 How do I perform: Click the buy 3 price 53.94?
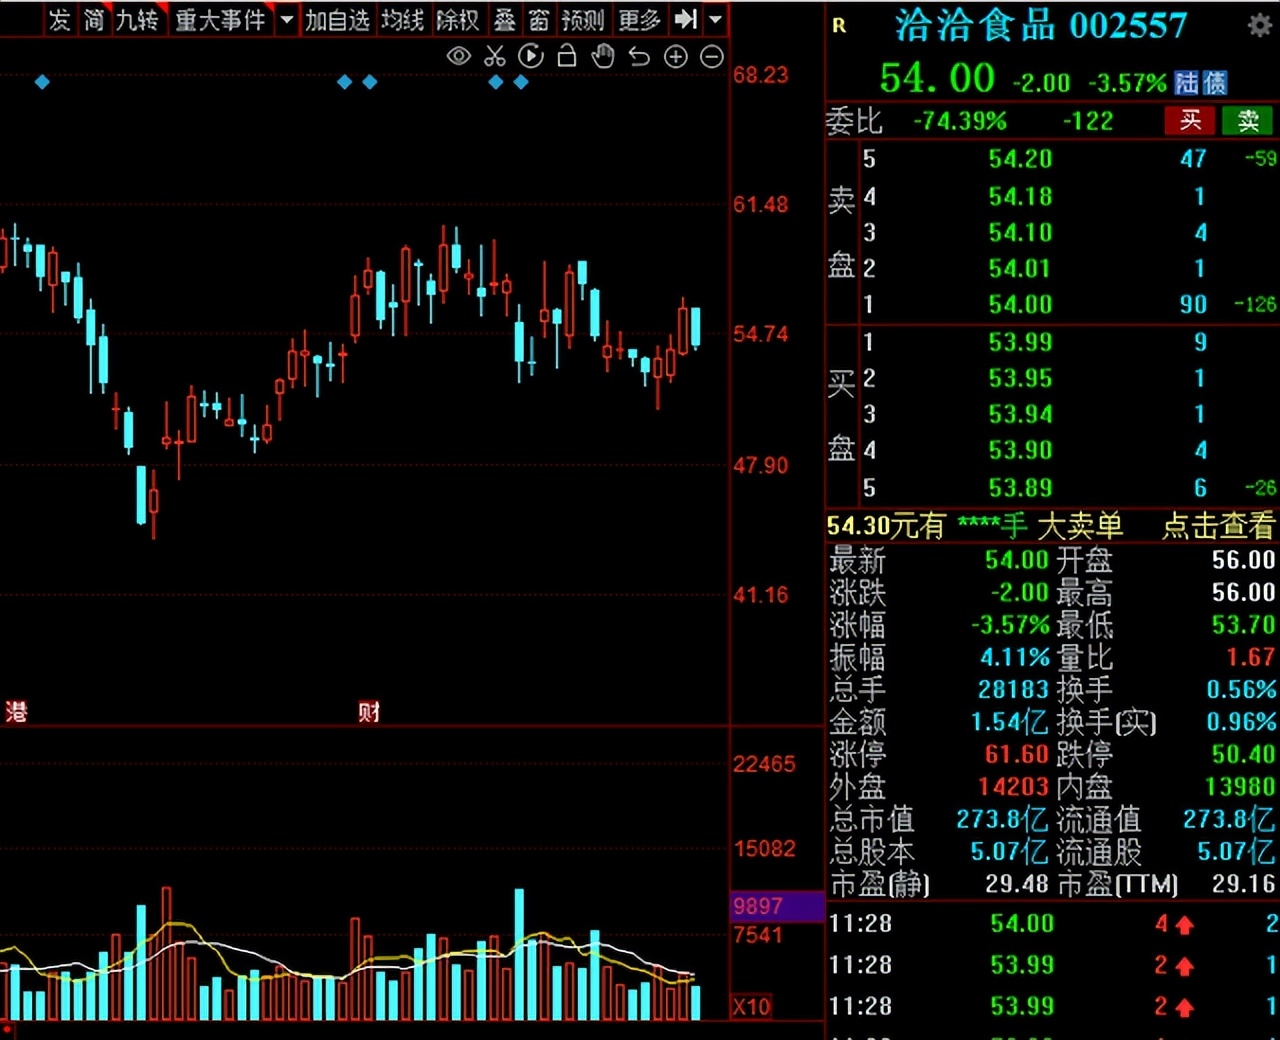1020,414
